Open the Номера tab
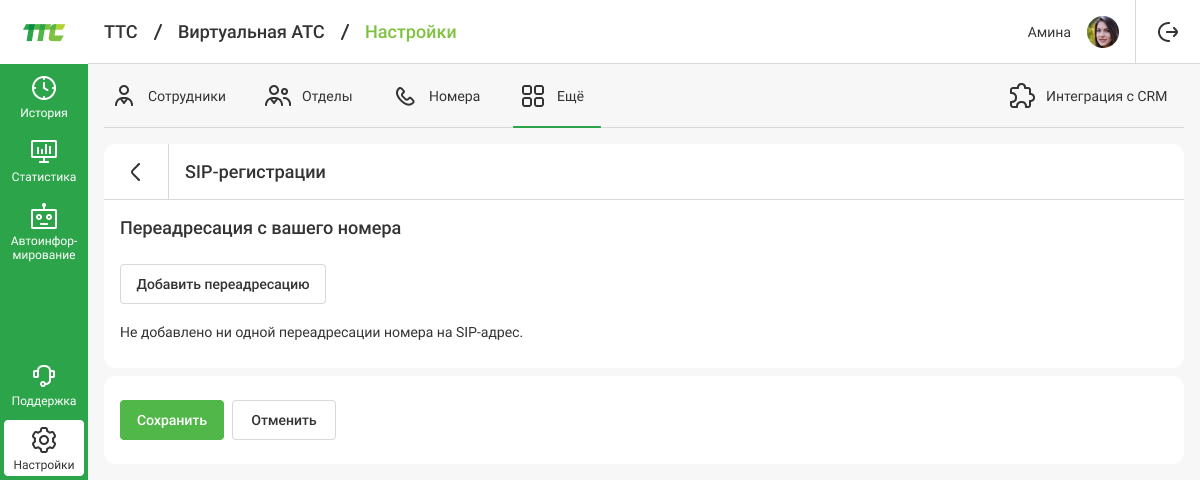1200x480 pixels. [438, 96]
